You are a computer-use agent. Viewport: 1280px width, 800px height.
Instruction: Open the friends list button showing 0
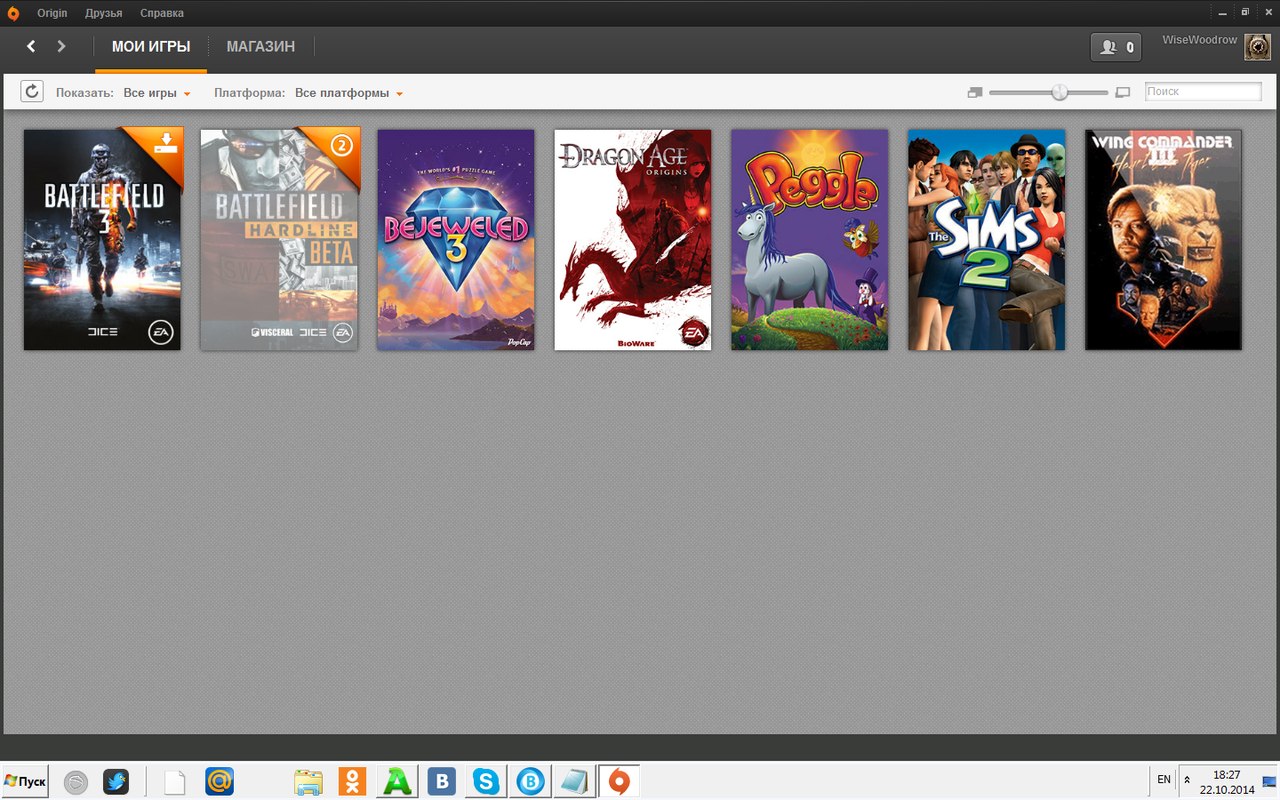(1115, 47)
